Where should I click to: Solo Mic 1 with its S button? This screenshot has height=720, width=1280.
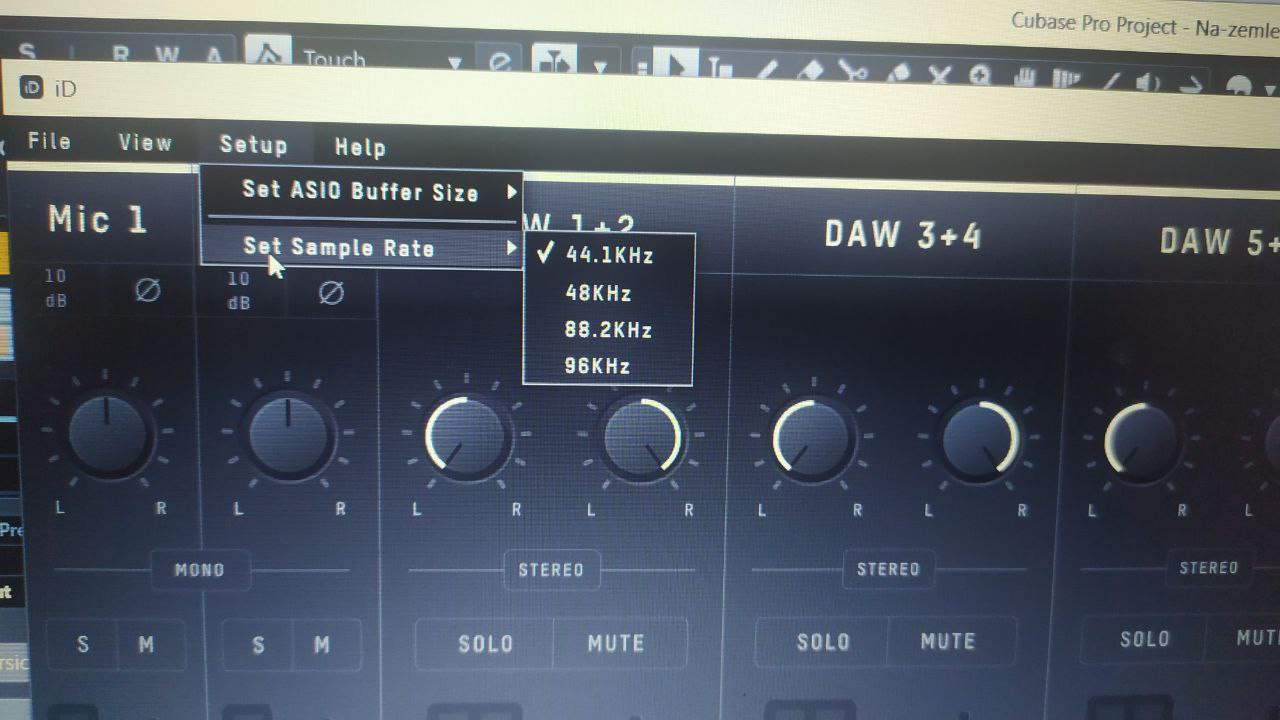coord(83,645)
